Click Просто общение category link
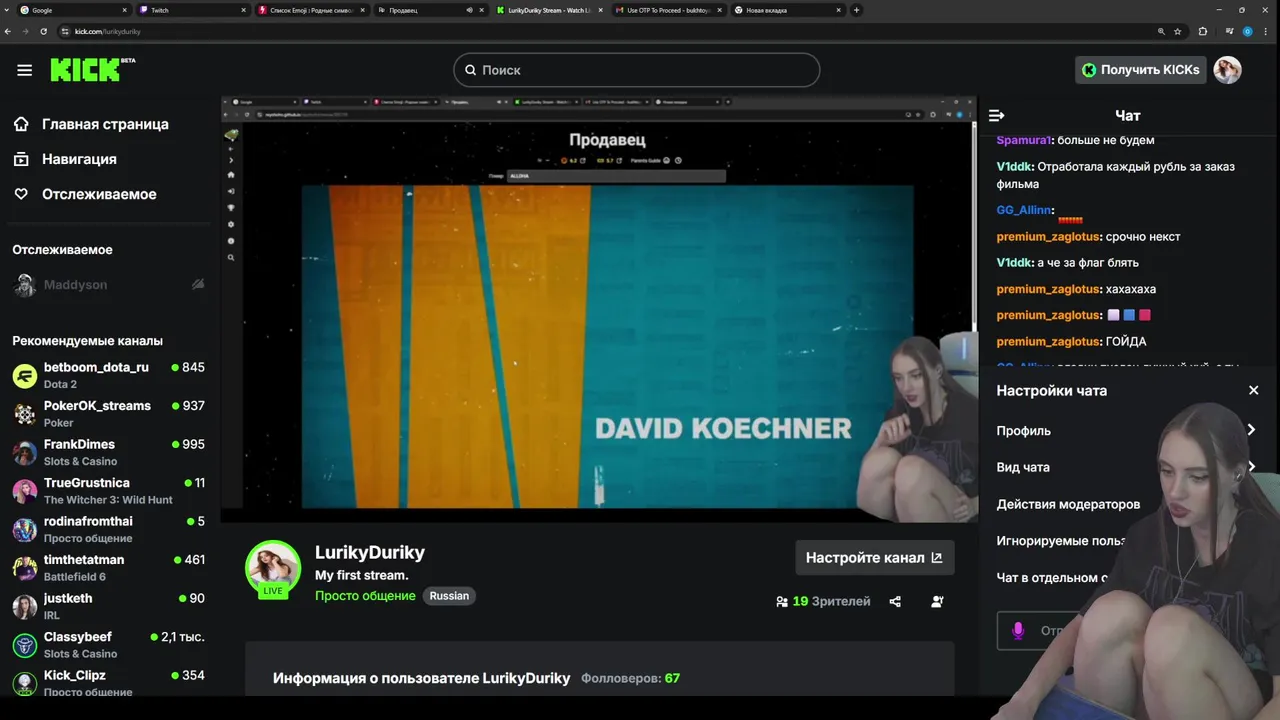Screen dimensions: 1280x720 365,596
